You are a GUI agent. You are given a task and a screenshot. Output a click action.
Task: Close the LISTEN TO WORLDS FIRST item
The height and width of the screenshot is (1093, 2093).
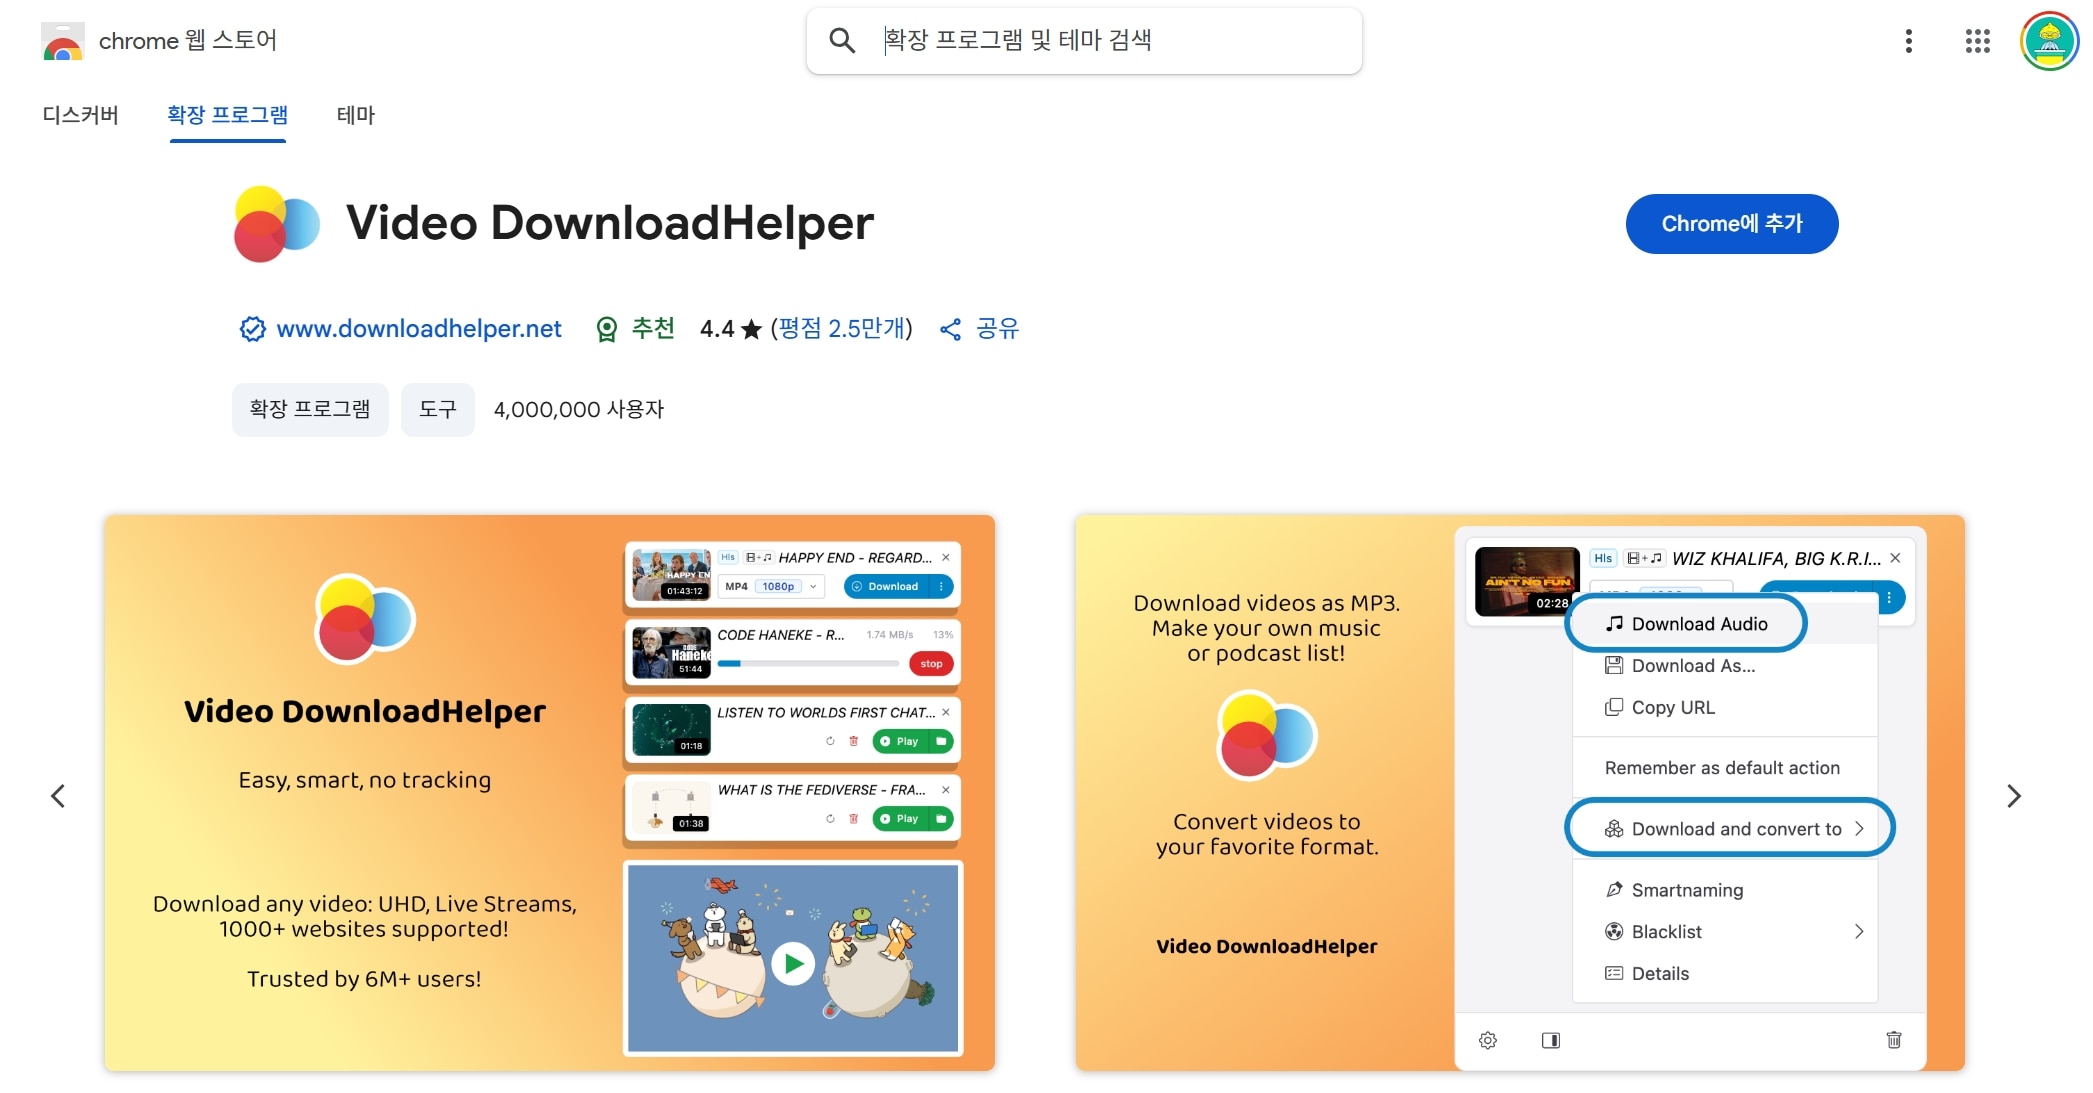point(946,713)
